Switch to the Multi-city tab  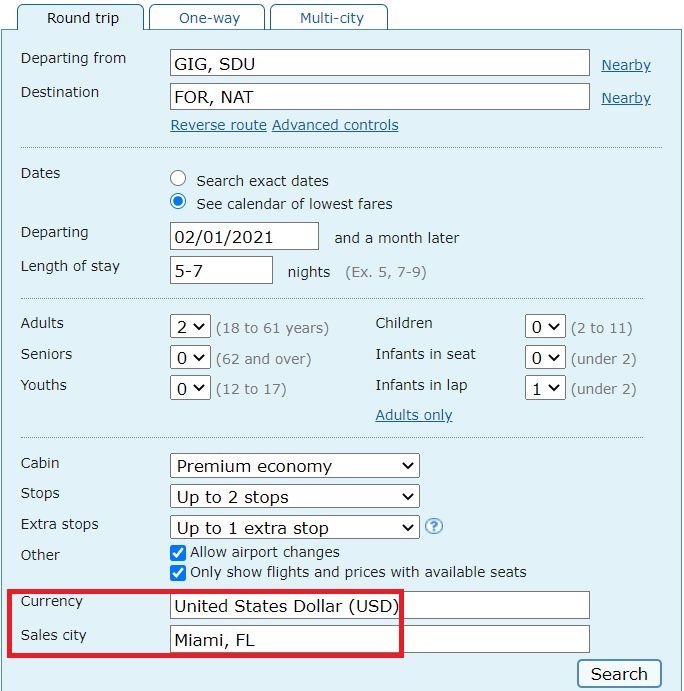(330, 18)
